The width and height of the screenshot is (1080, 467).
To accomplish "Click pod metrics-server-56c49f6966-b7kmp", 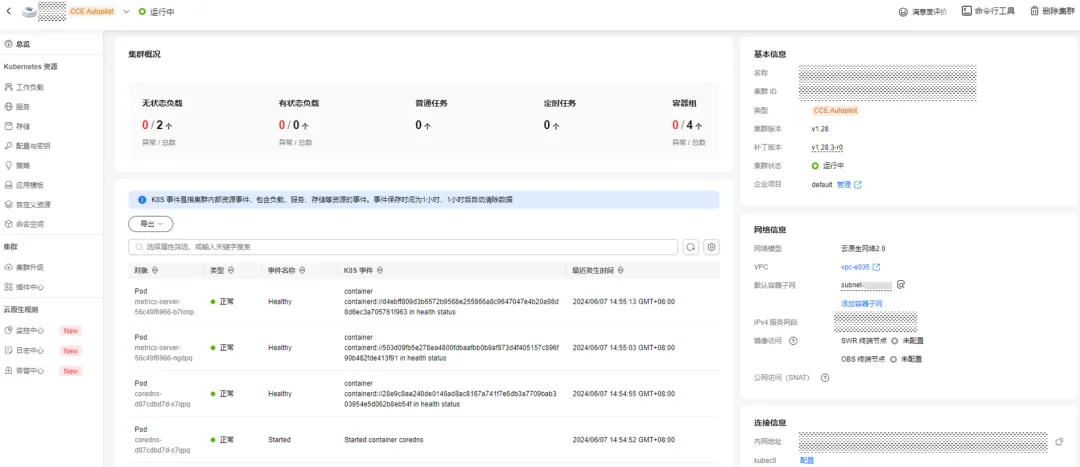I will coord(164,307).
